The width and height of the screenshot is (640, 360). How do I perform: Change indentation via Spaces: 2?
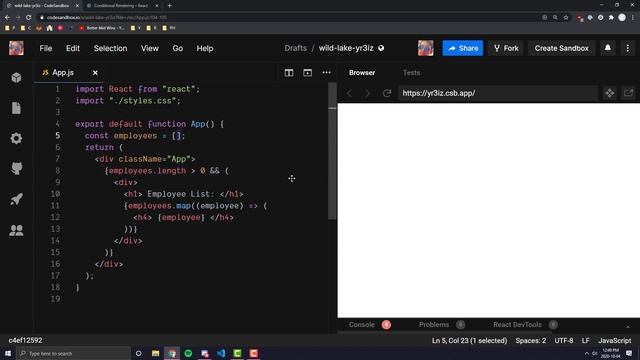(531, 340)
